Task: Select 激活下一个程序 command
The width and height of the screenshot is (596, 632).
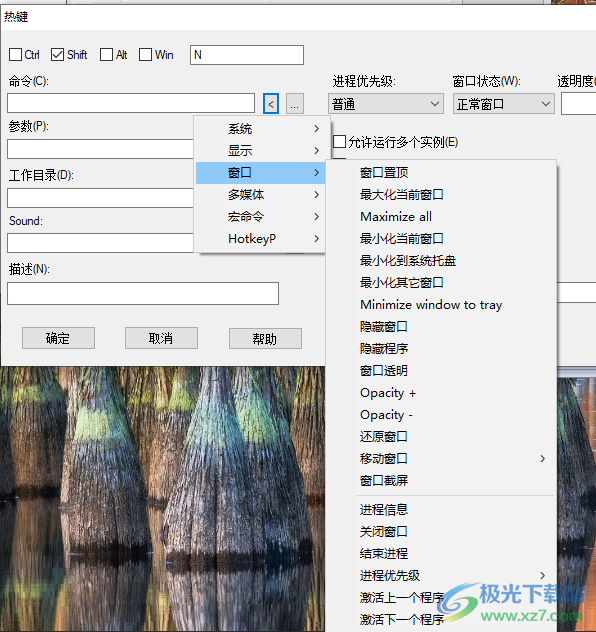Action: pos(441,620)
